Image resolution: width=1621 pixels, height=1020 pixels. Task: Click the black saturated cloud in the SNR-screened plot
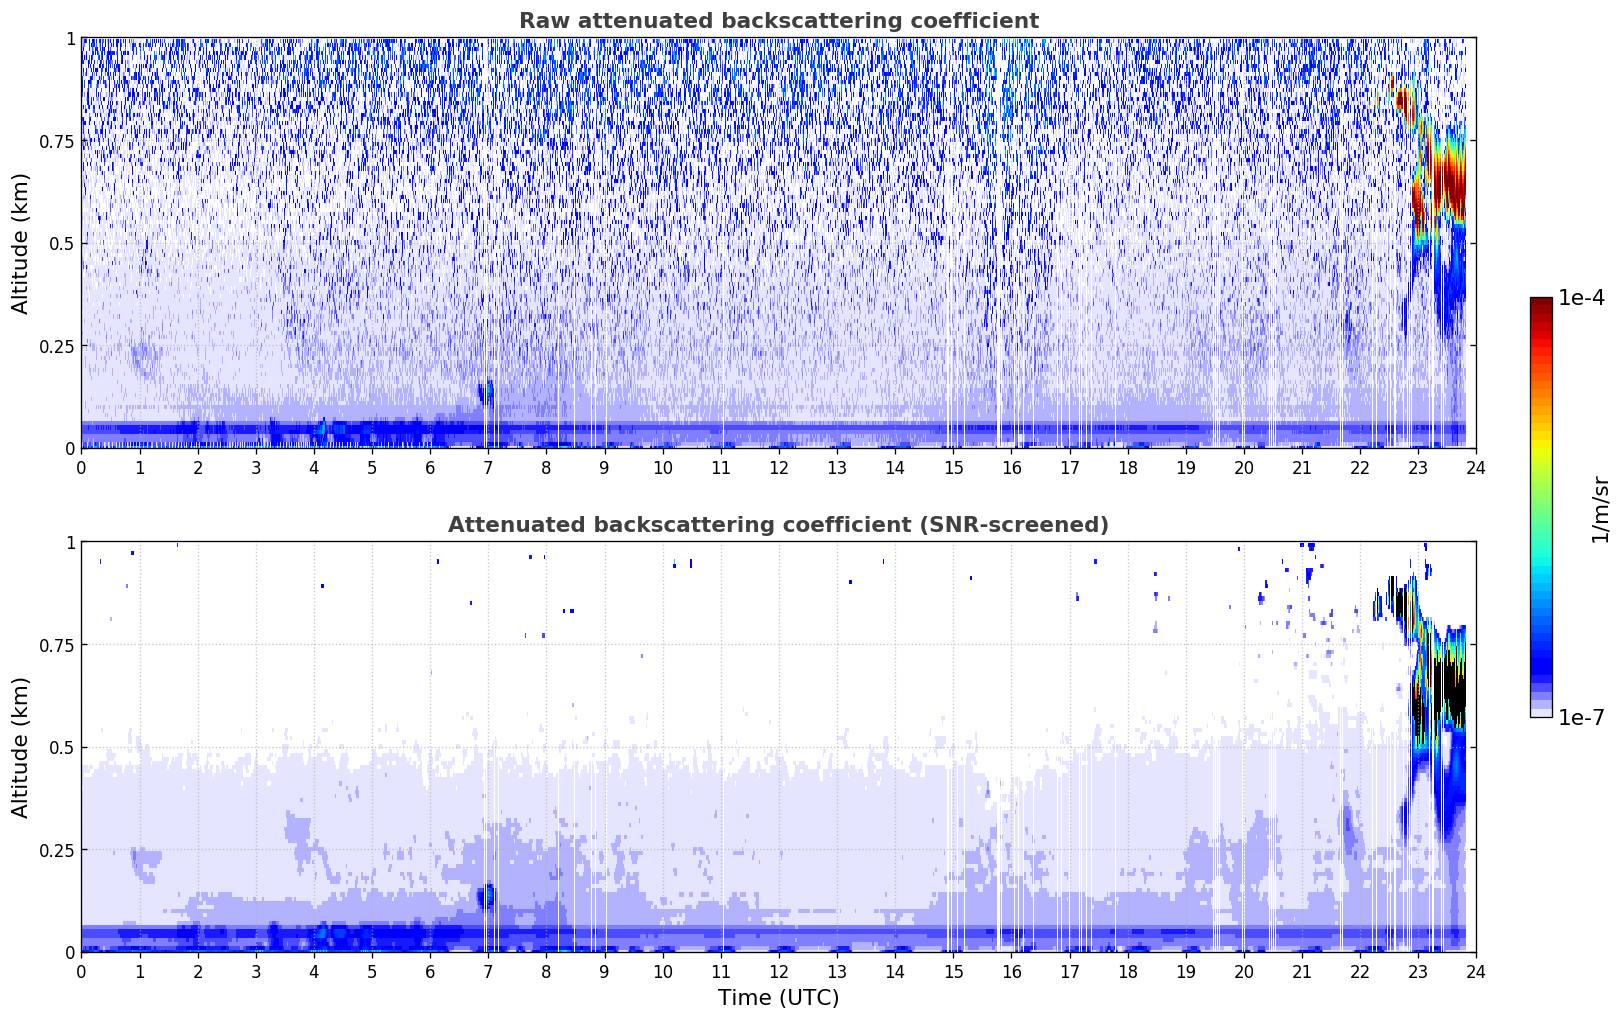coord(1440,690)
